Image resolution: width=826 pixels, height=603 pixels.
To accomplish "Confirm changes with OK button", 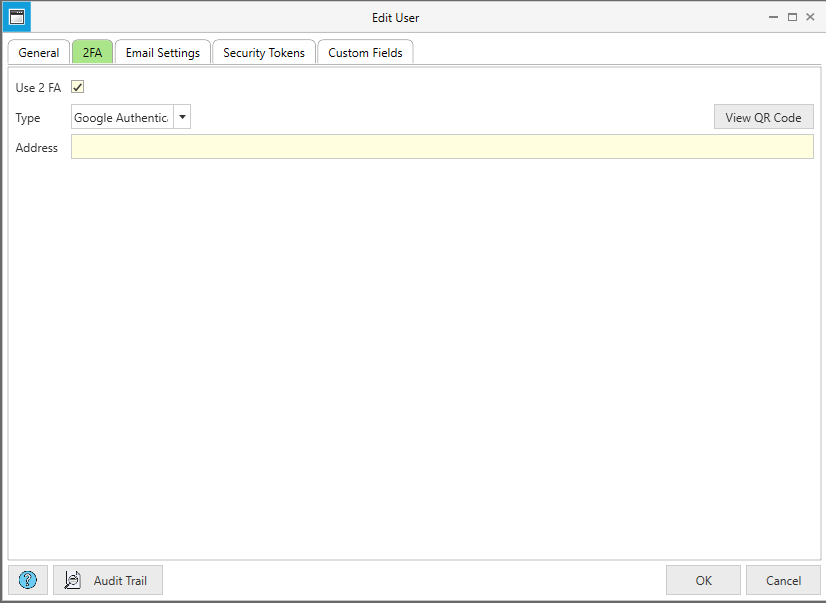I will 703,580.
